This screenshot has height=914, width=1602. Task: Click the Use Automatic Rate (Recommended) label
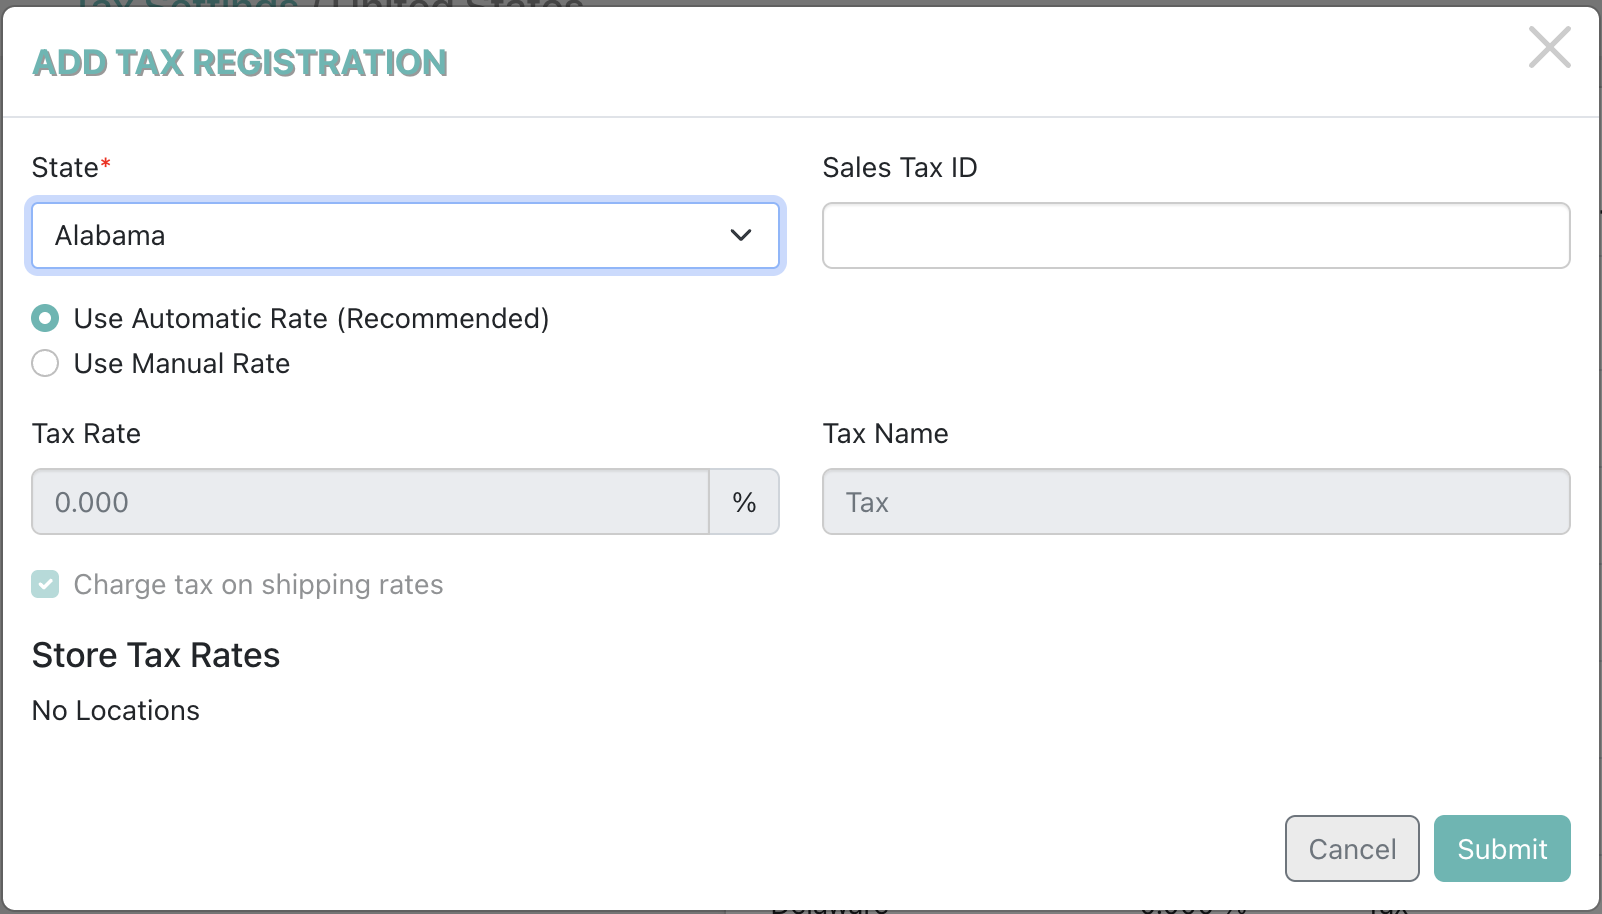[311, 319]
